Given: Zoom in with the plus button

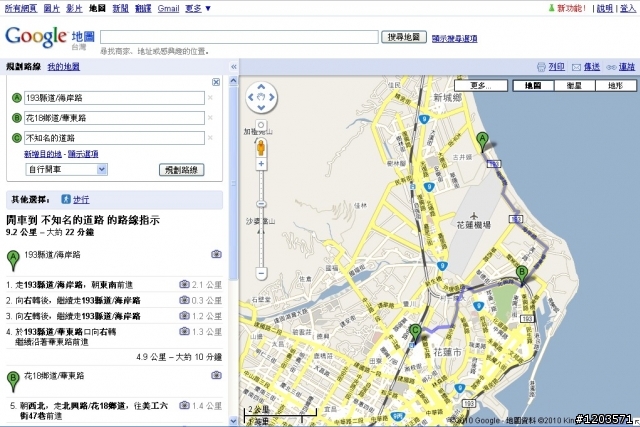Looking at the screenshot, I should [261, 164].
